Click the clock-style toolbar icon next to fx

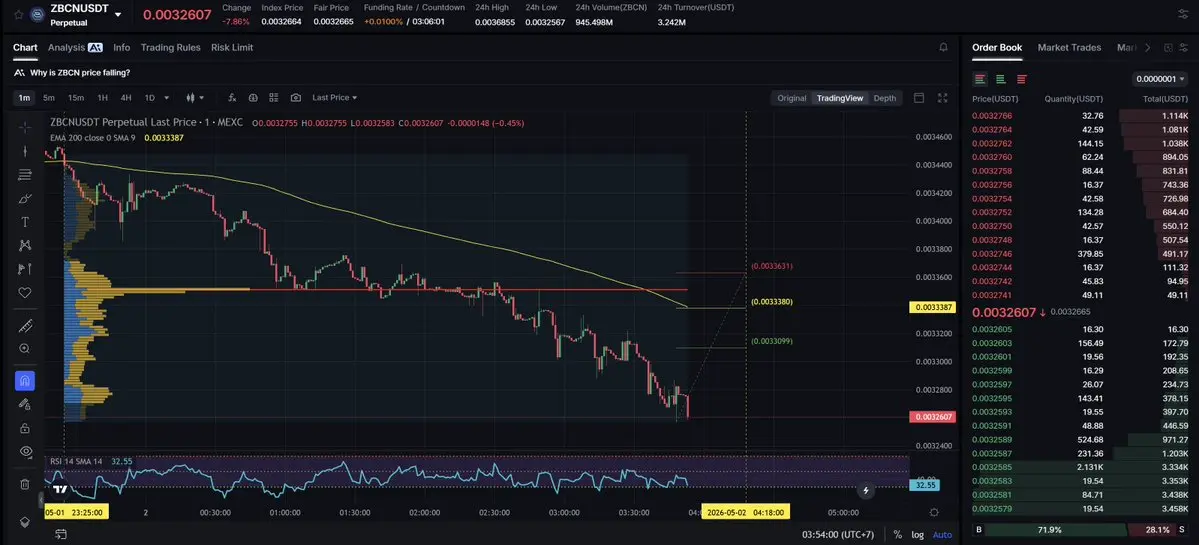point(253,98)
